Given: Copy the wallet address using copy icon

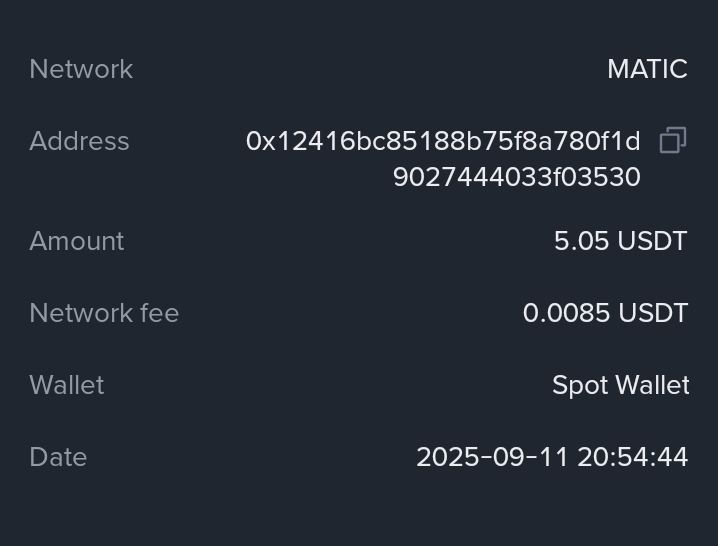Looking at the screenshot, I should point(673,141).
